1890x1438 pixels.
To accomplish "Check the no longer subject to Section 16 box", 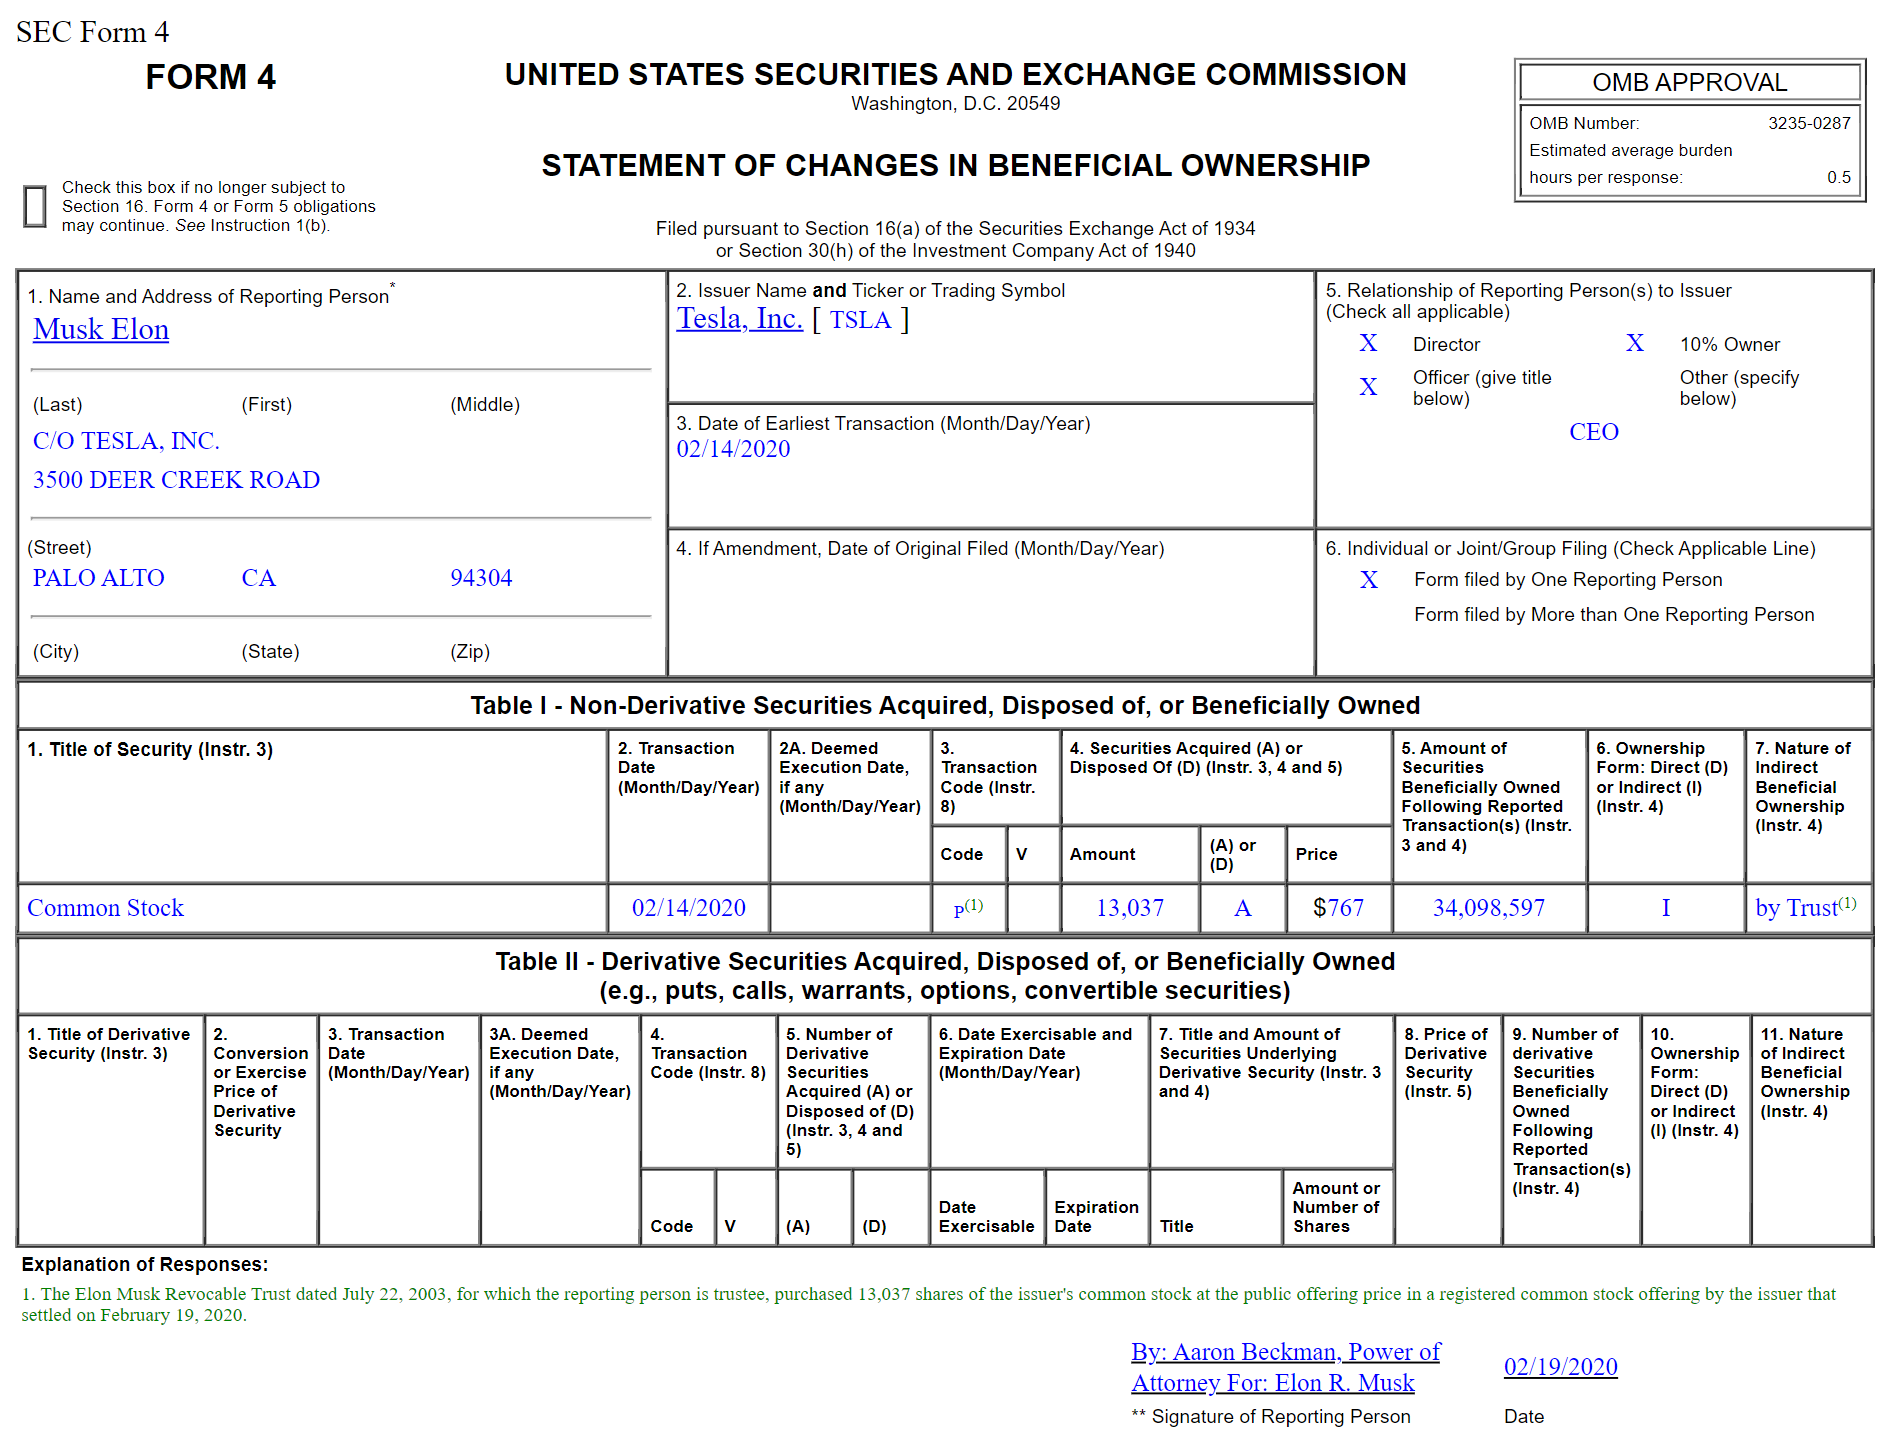I will click(35, 206).
